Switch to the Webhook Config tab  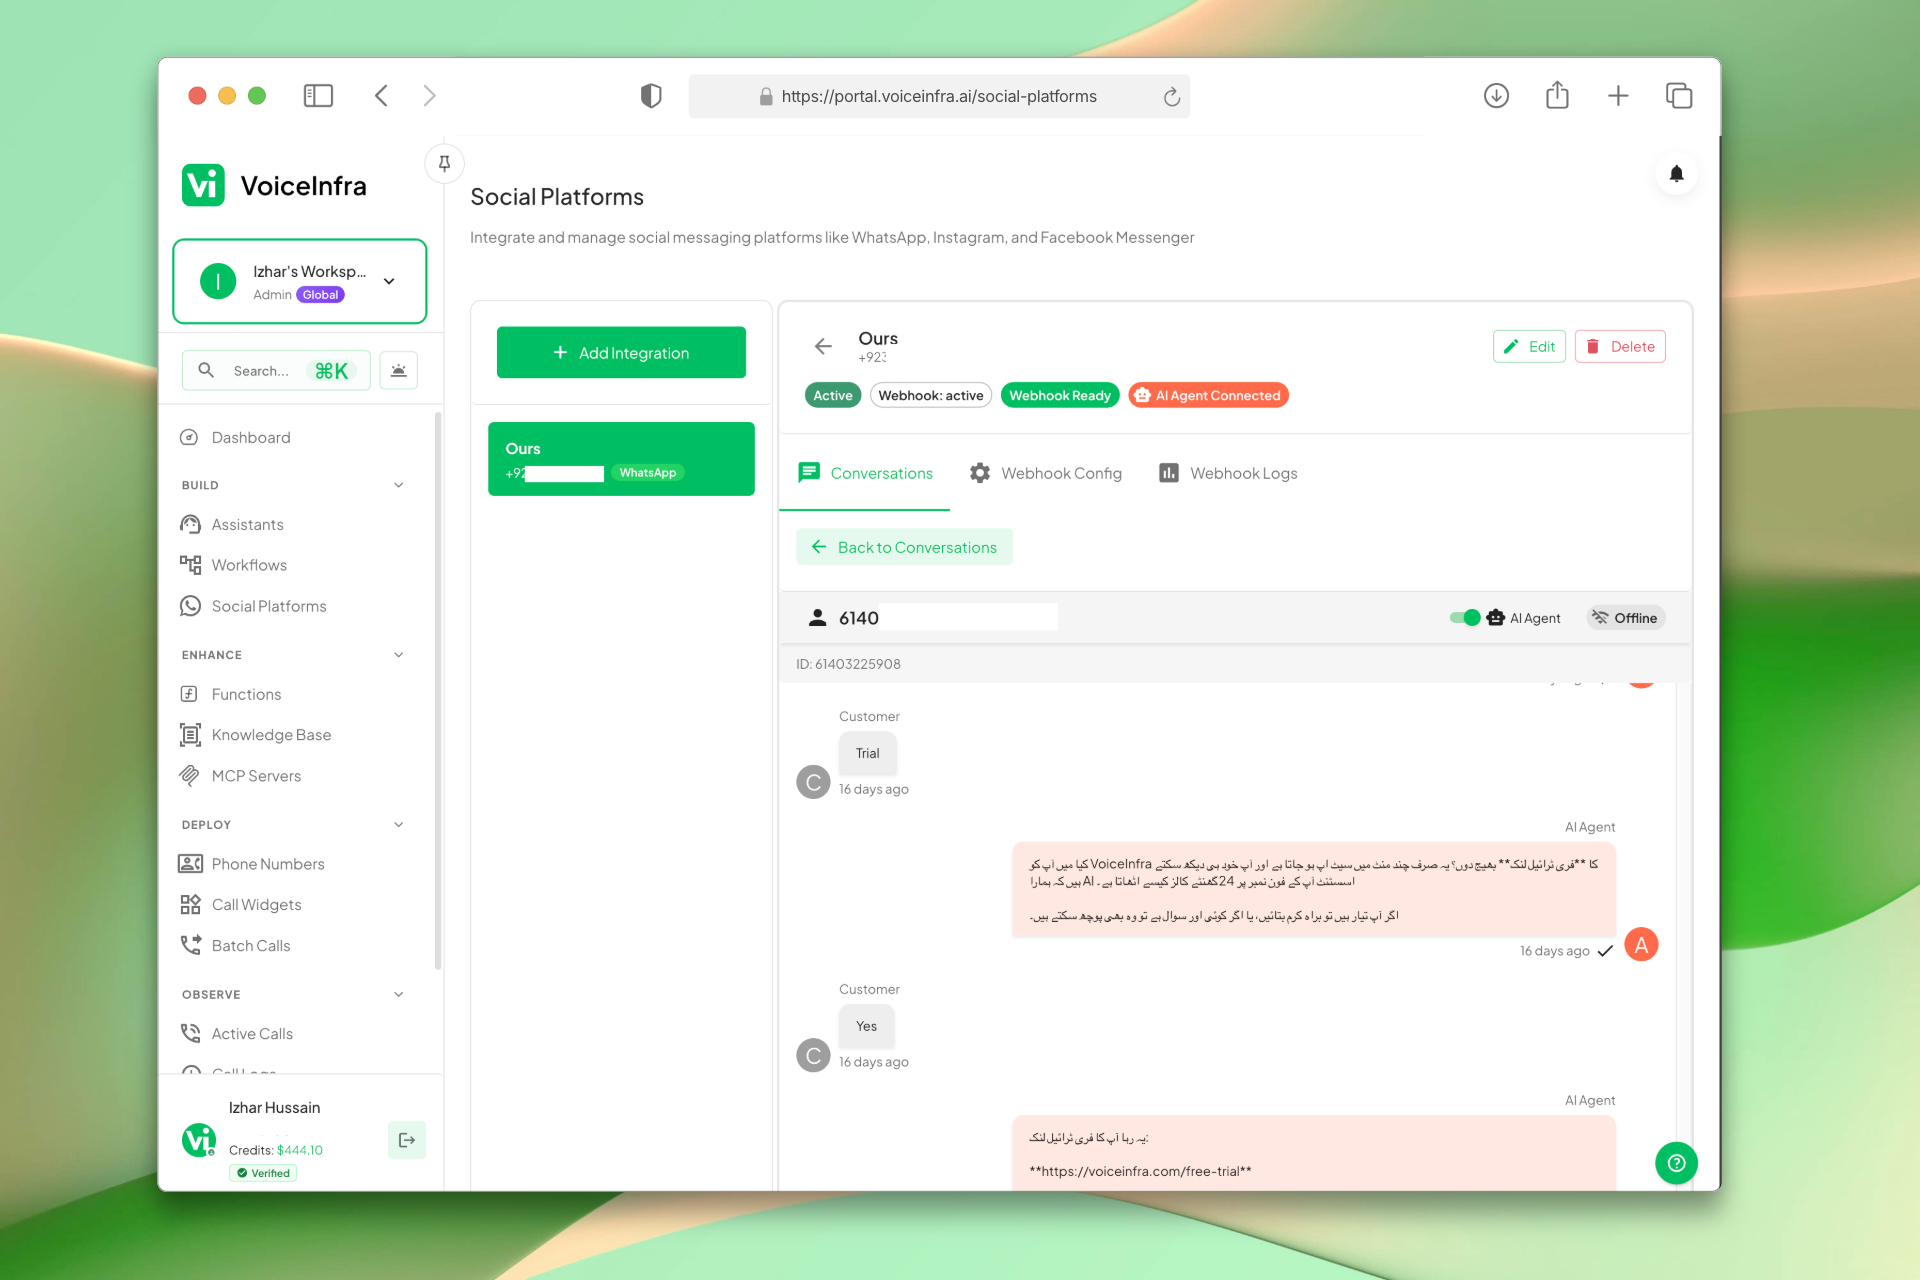point(1046,473)
